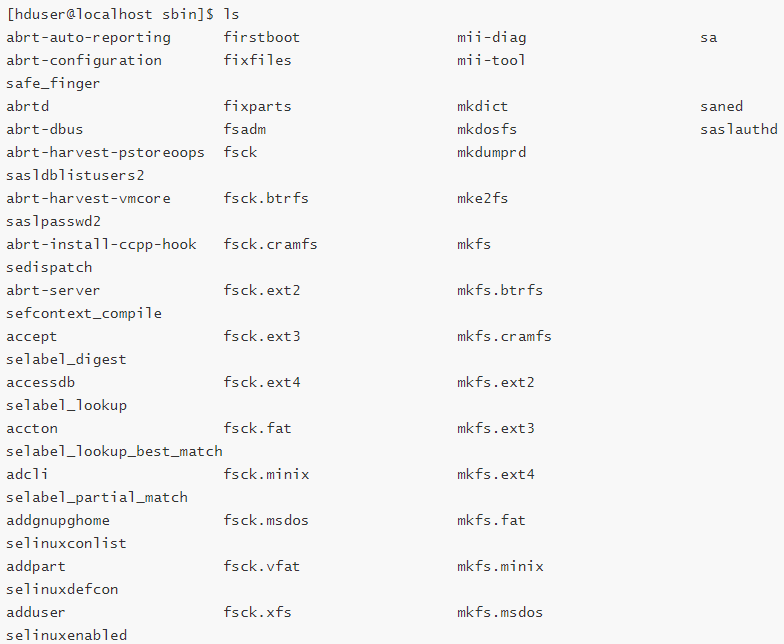Click the saslauthd filename
Image resolution: width=784 pixels, height=644 pixels.
738,130
